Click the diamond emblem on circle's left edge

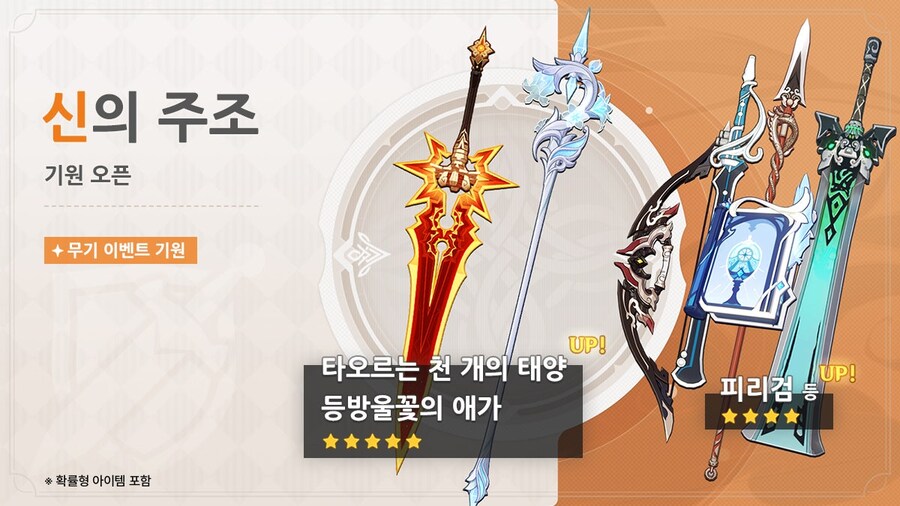[361, 254]
